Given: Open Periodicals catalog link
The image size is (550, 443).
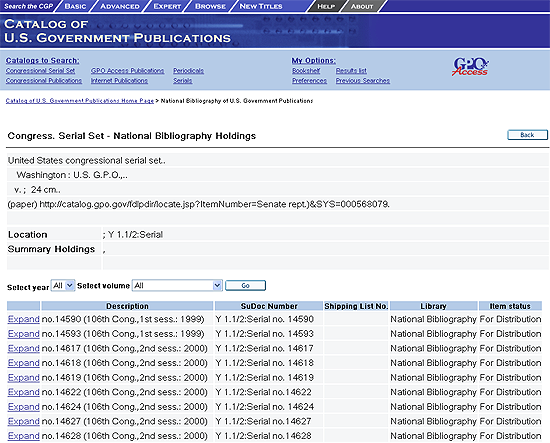Looking at the screenshot, I should 188,71.
